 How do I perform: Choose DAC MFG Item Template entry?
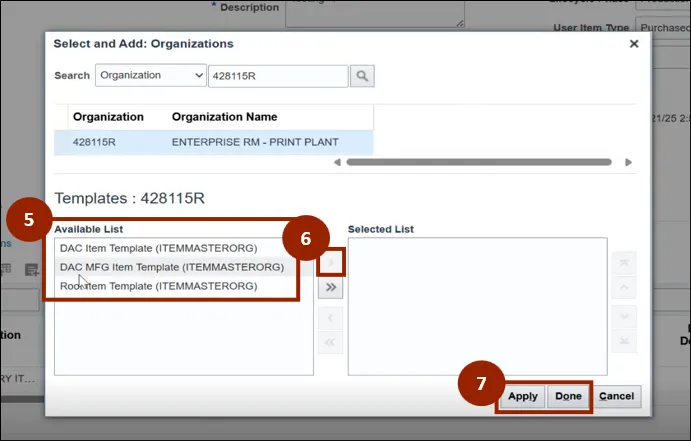pos(171,267)
